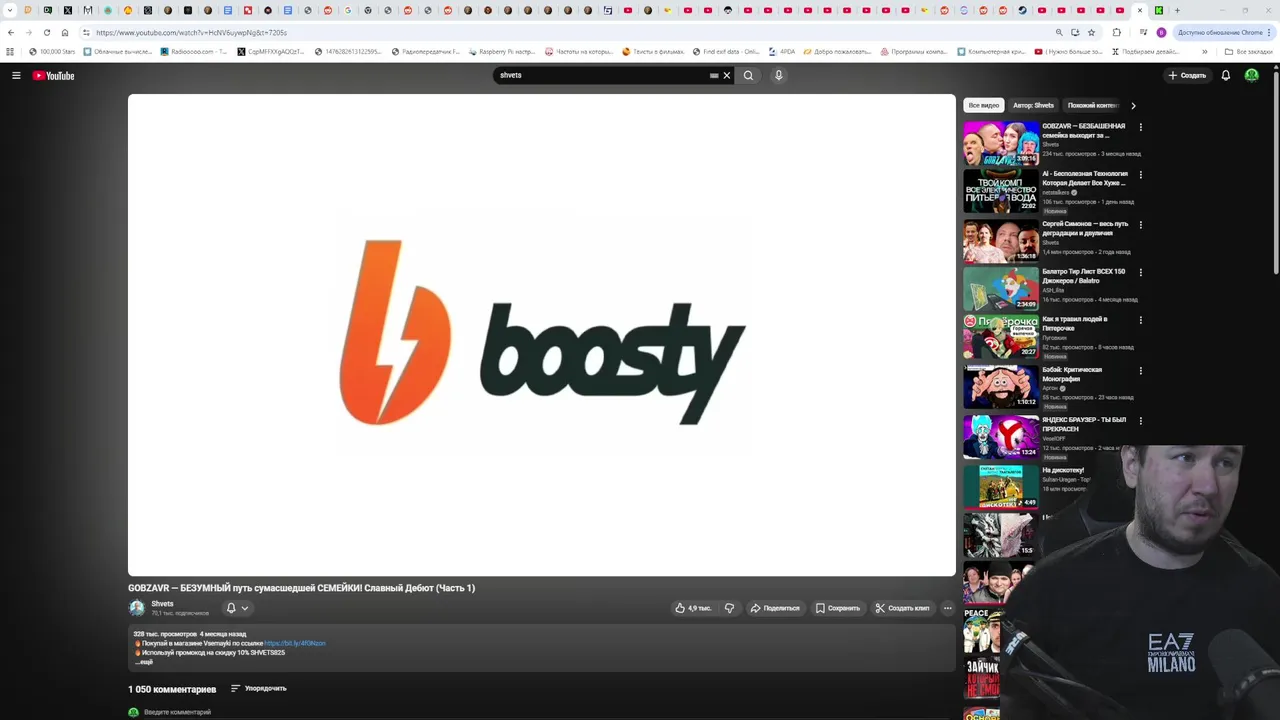Dislike the video with thumbs down

[x=729, y=608]
